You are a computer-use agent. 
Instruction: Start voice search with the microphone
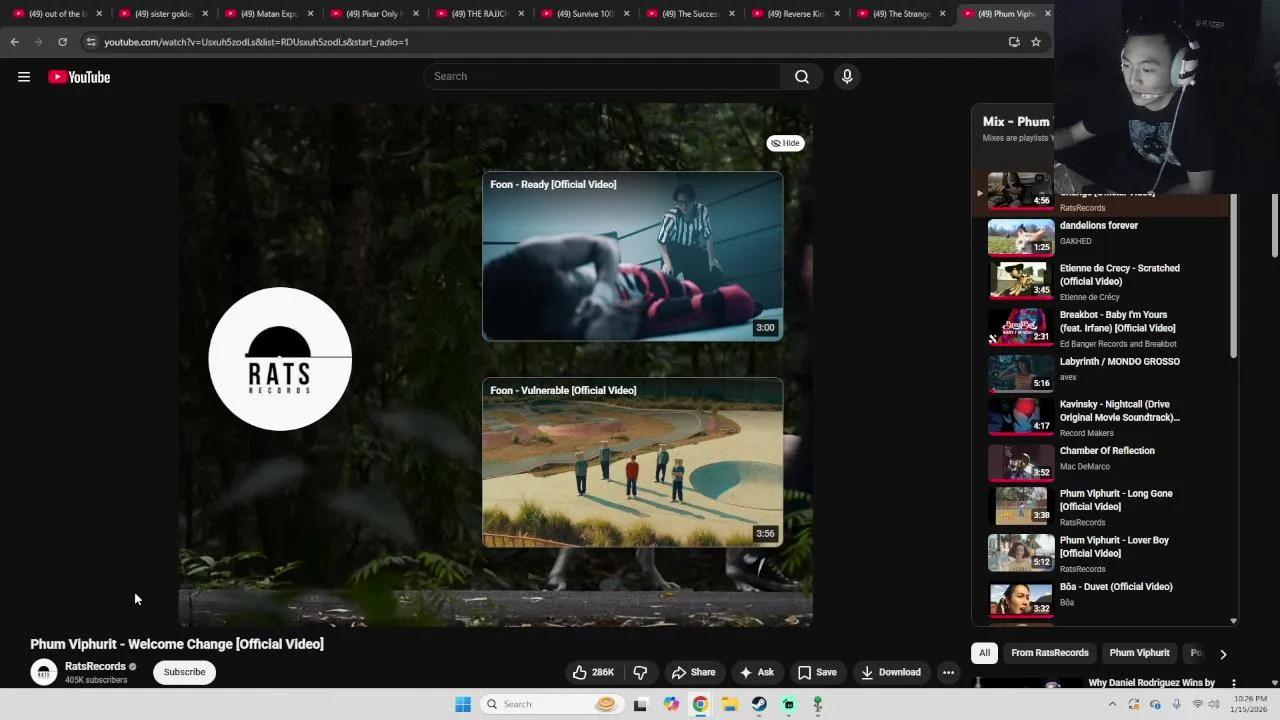[x=847, y=77]
